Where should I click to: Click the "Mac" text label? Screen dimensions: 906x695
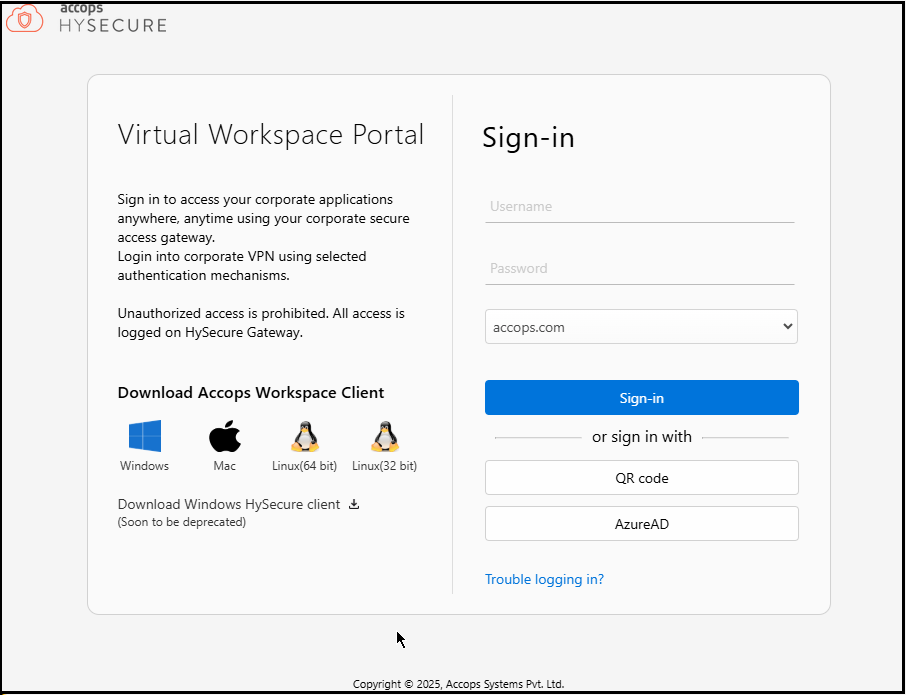coord(225,466)
